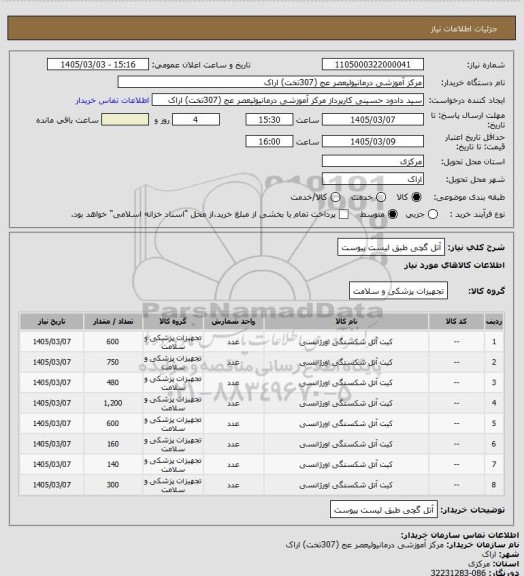Select the جزیی purchase type radio

click(x=433, y=215)
